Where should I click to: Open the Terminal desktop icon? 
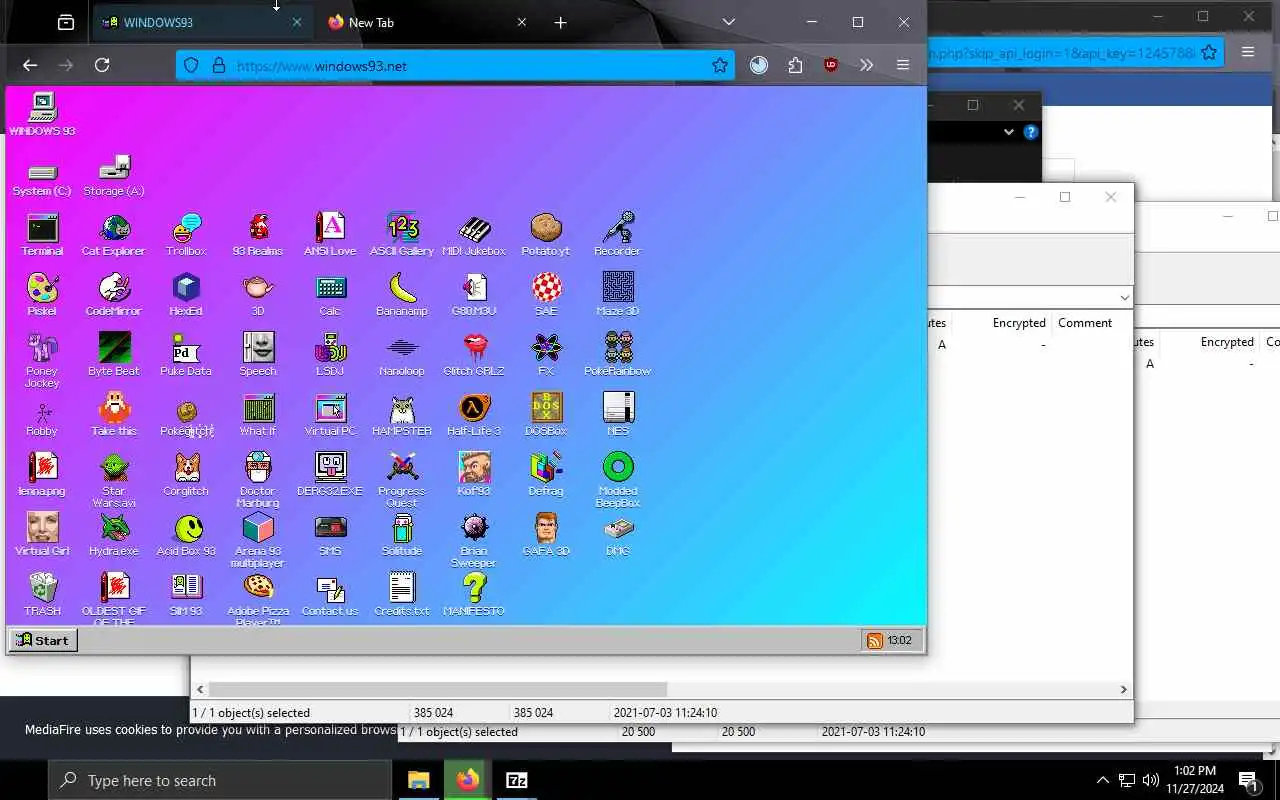pos(42,234)
